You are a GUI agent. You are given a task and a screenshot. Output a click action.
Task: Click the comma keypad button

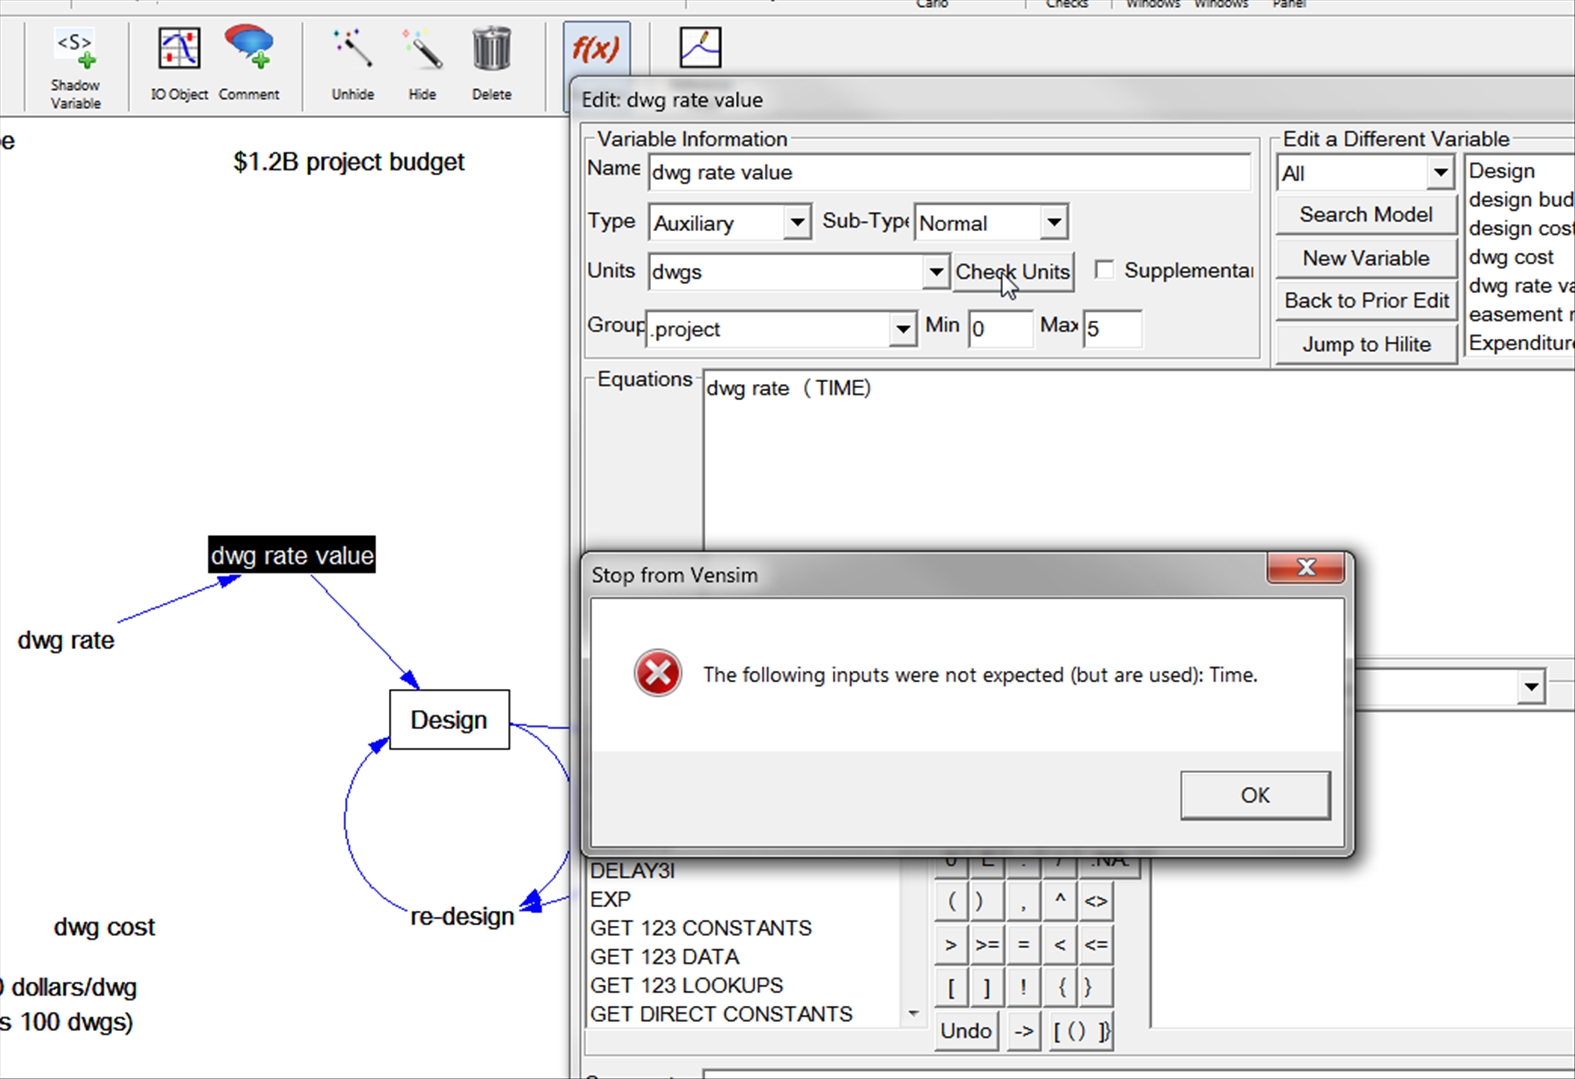click(1023, 901)
